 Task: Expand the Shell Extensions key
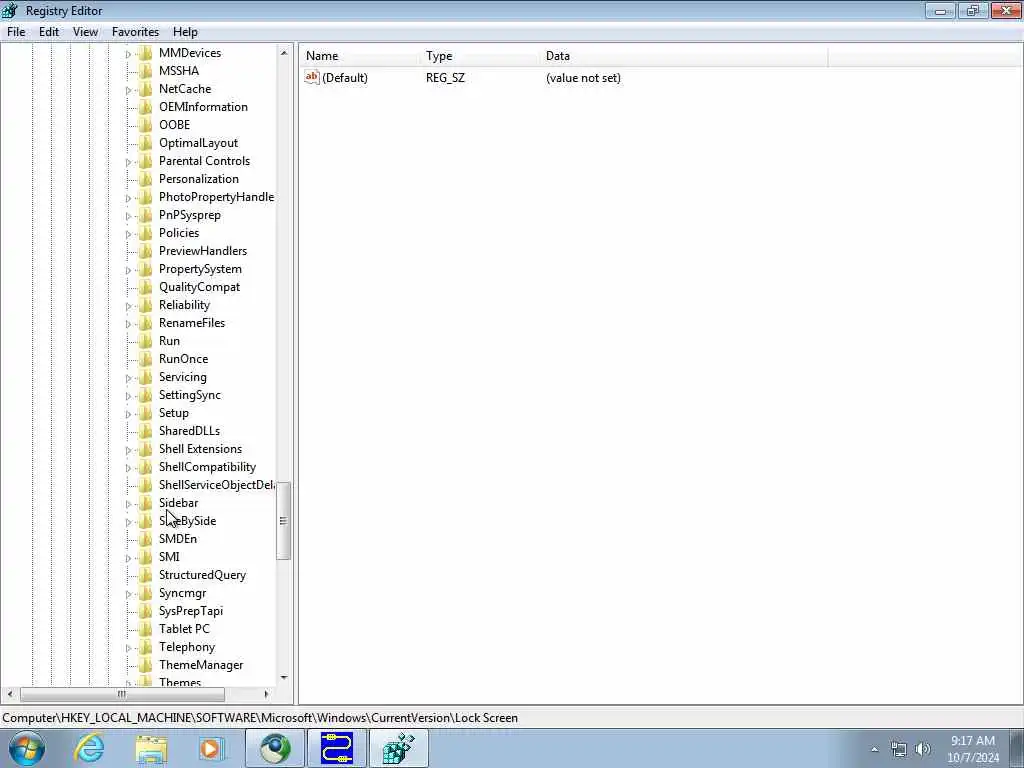[x=128, y=450]
